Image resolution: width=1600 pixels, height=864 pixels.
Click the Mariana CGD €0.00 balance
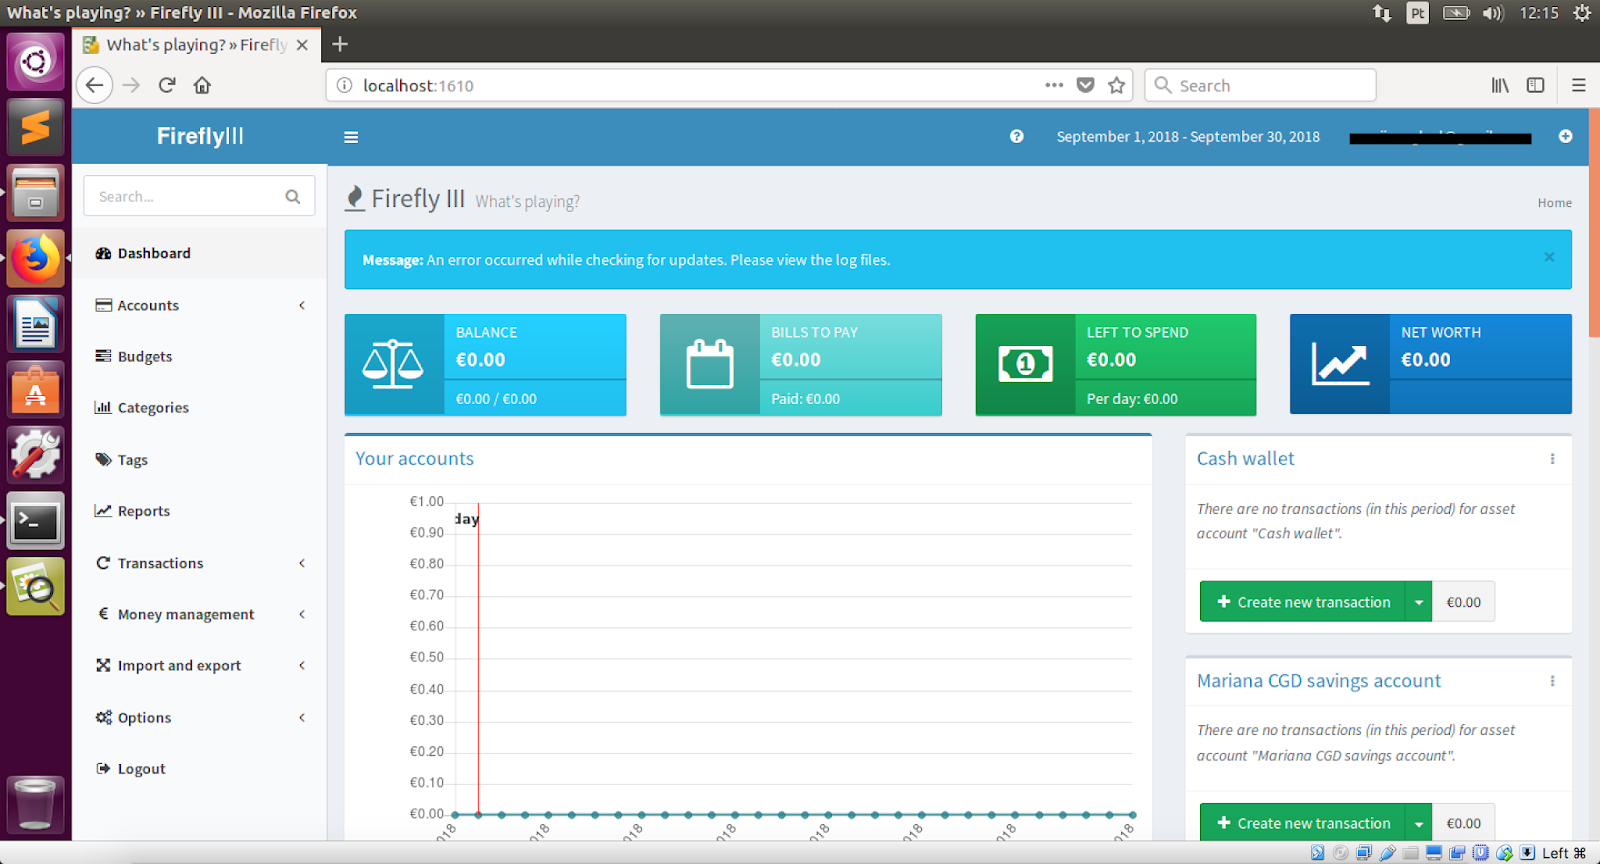click(1464, 823)
